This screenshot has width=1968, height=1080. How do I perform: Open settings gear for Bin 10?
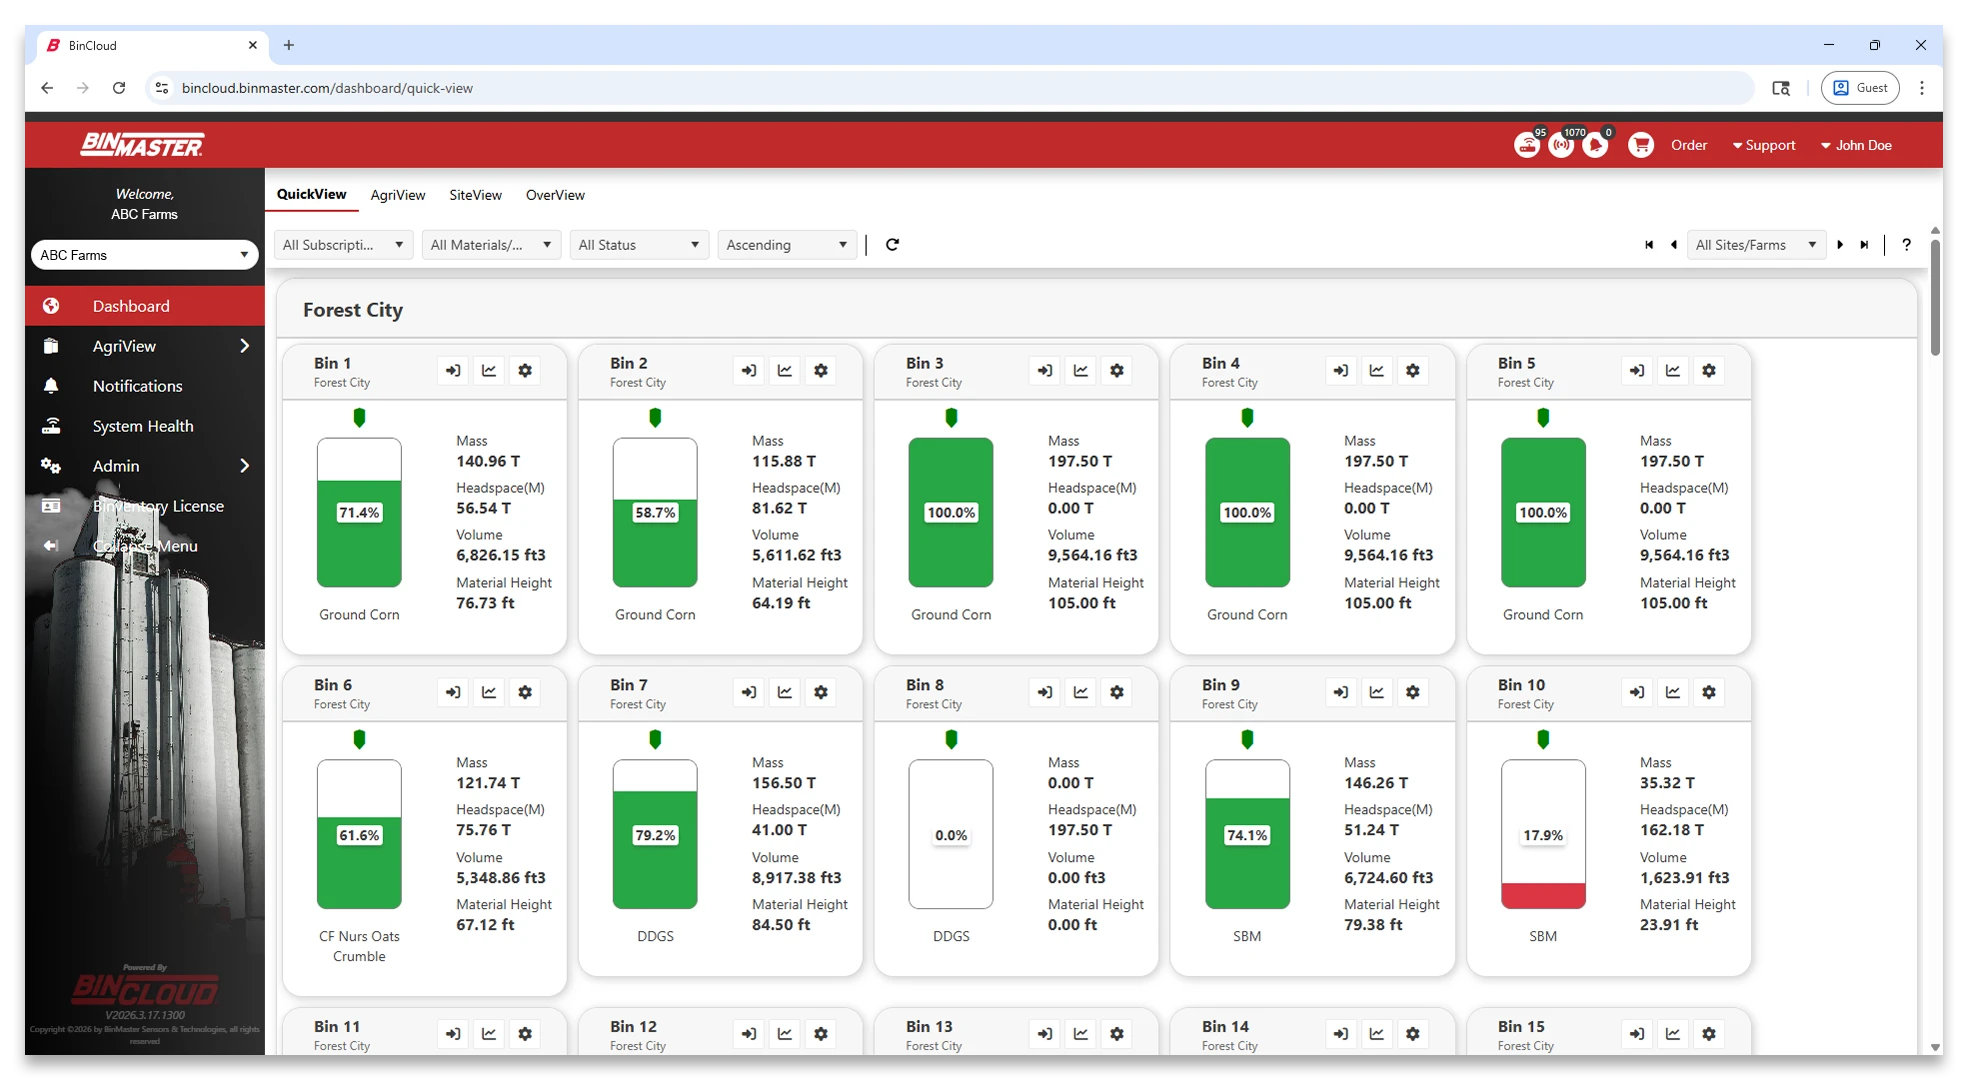click(1709, 692)
